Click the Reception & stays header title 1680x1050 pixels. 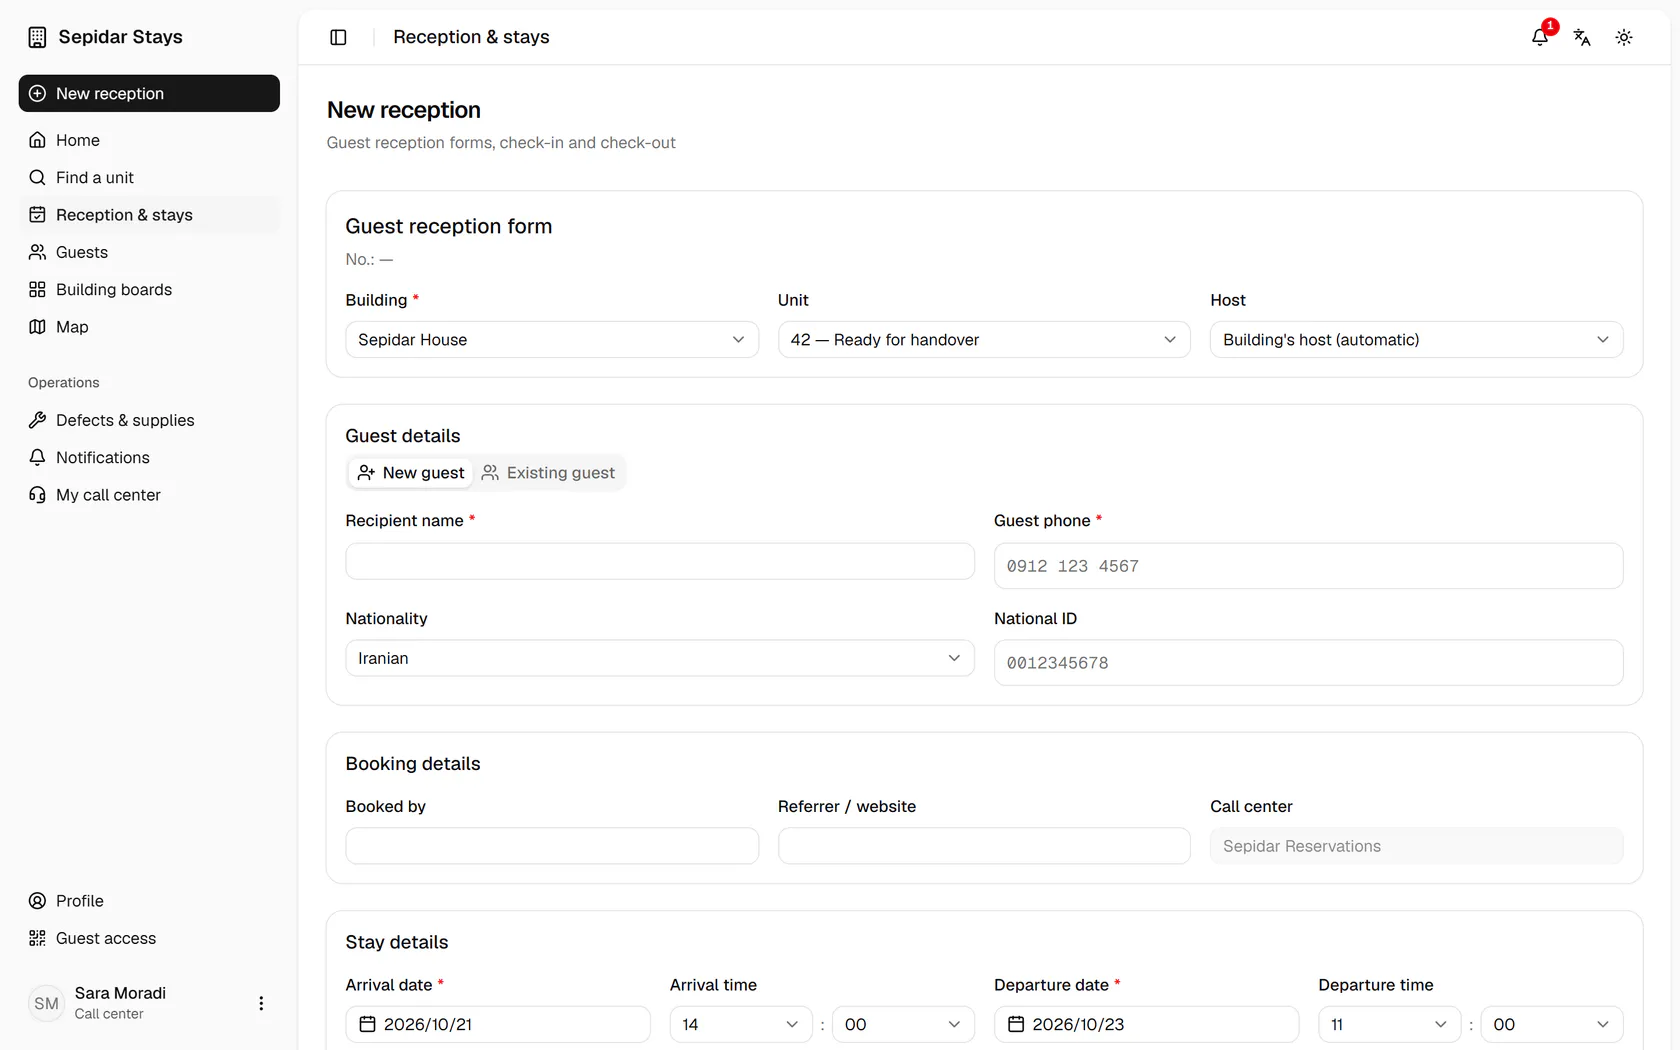(x=471, y=37)
